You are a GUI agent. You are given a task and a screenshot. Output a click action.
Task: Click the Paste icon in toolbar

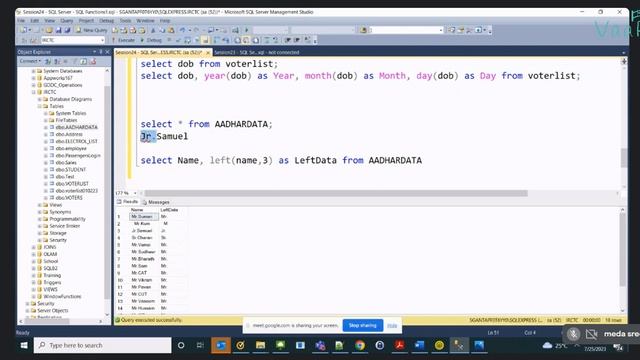tap(171, 30)
